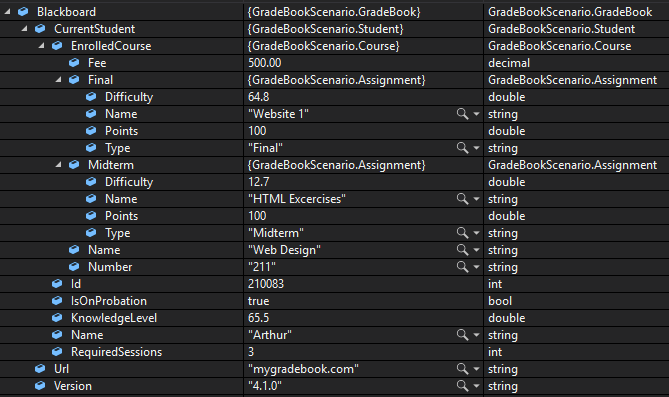The image size is (669, 397).
Task: Click the Final property cube icon
Action: [x=74, y=80]
